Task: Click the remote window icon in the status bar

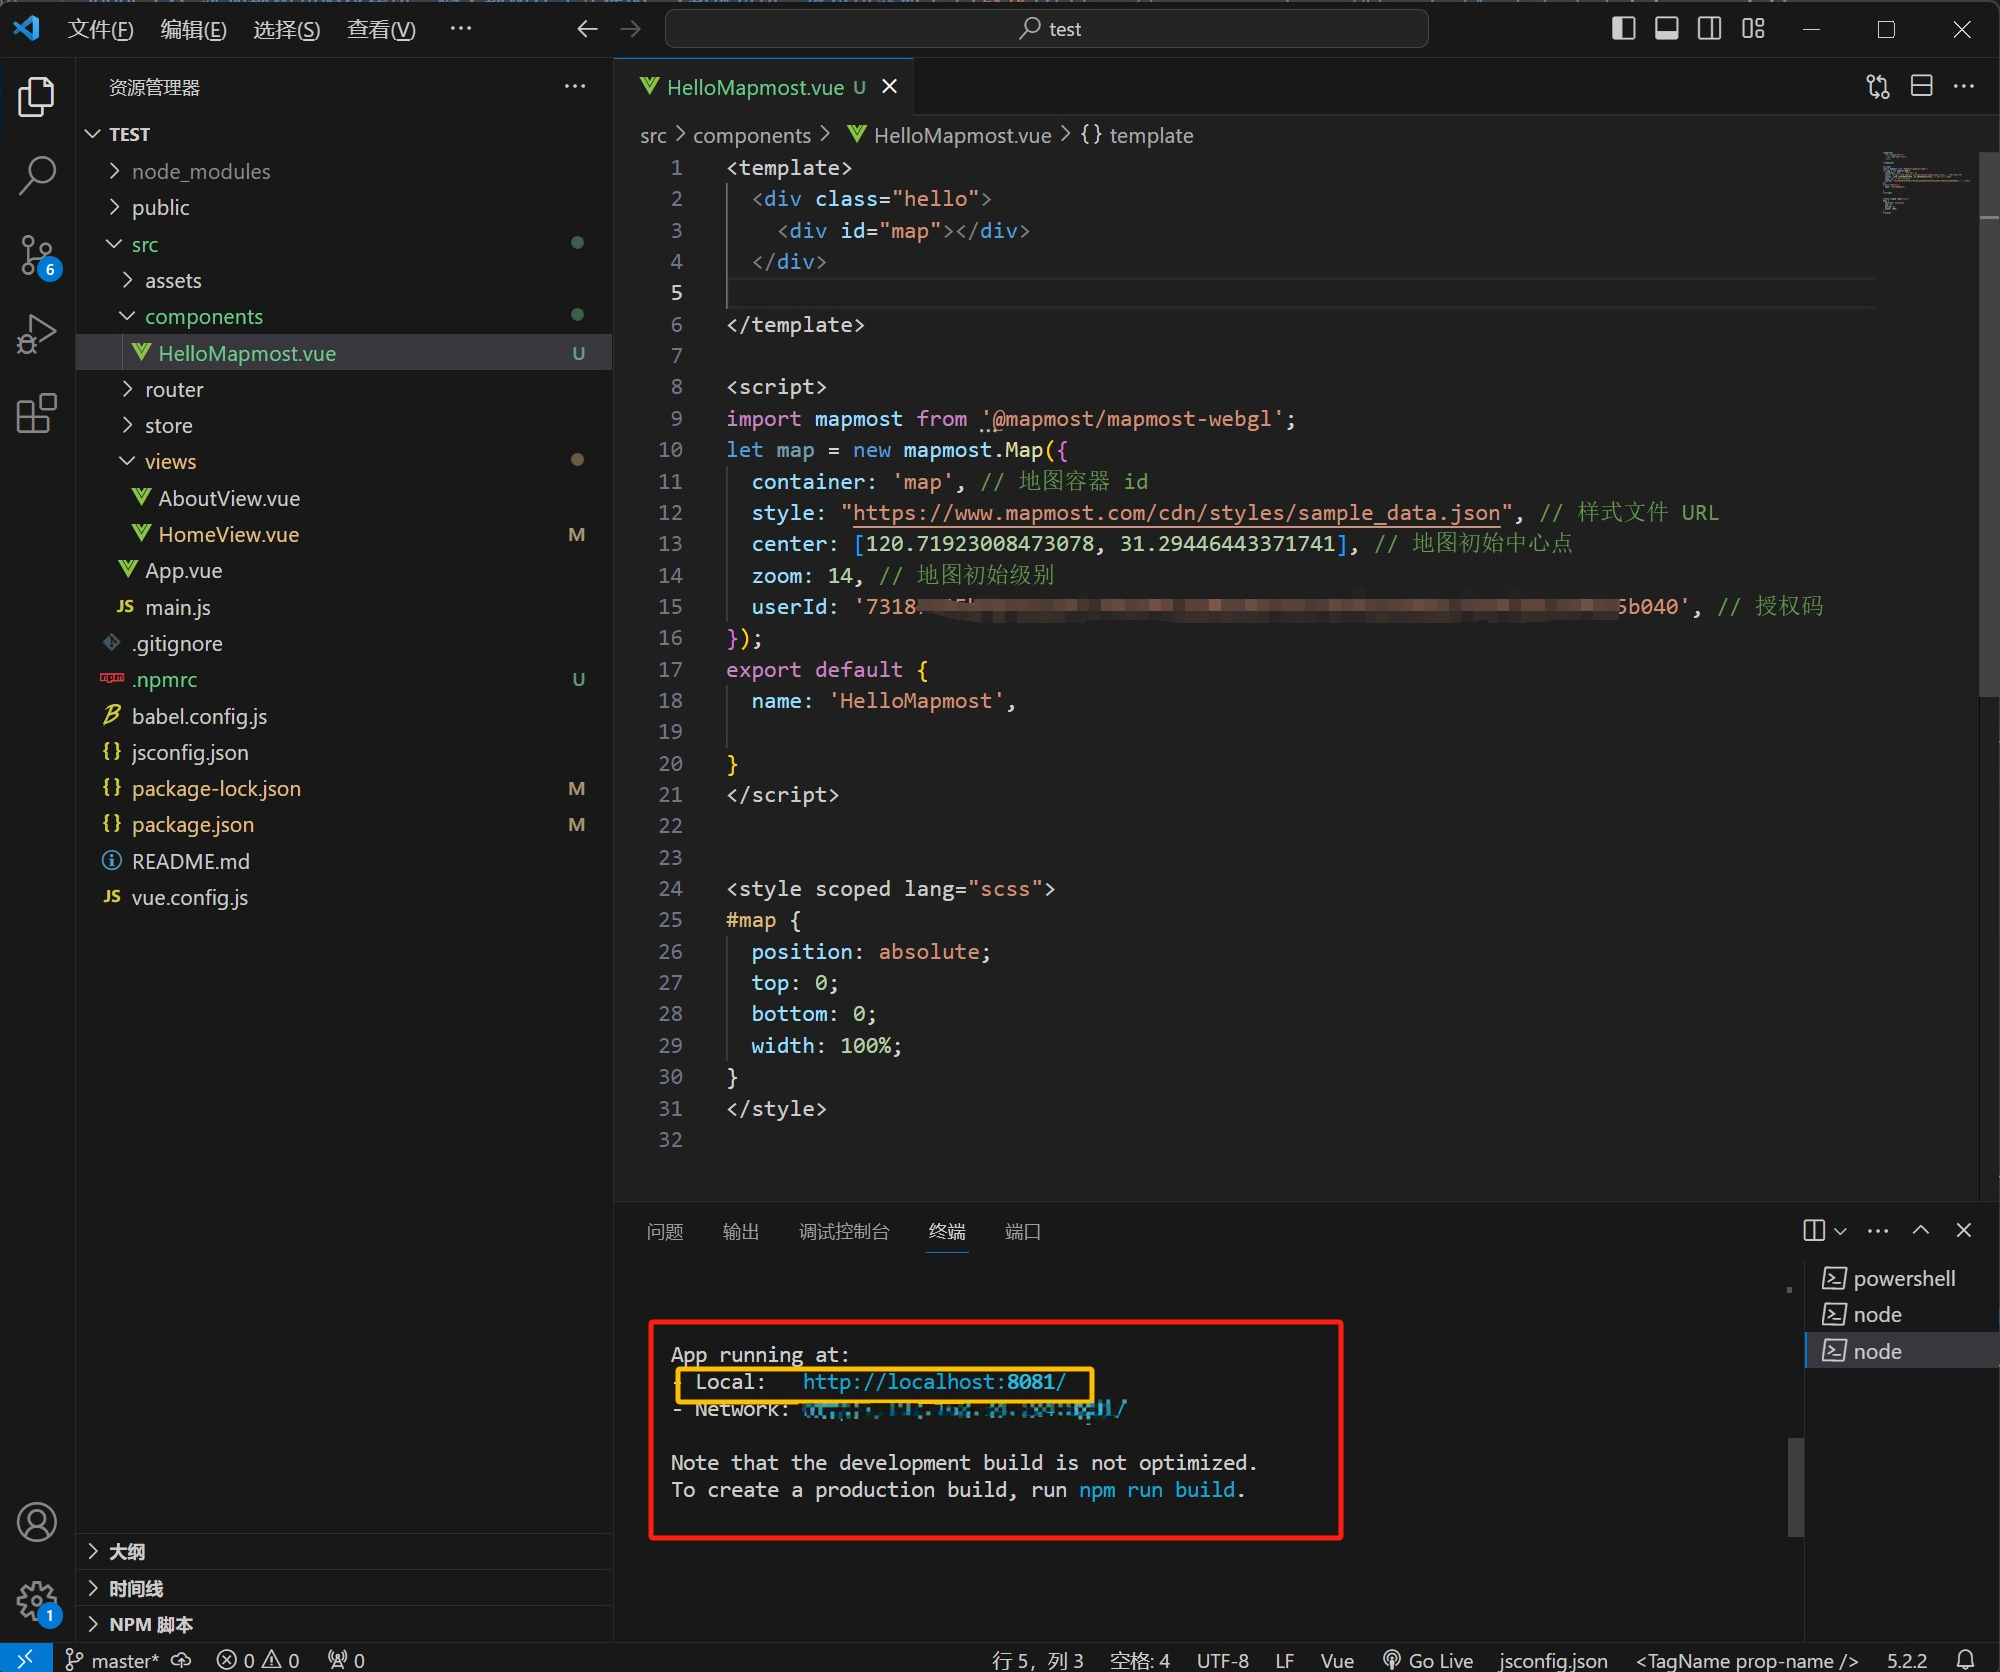Action: [26, 1659]
